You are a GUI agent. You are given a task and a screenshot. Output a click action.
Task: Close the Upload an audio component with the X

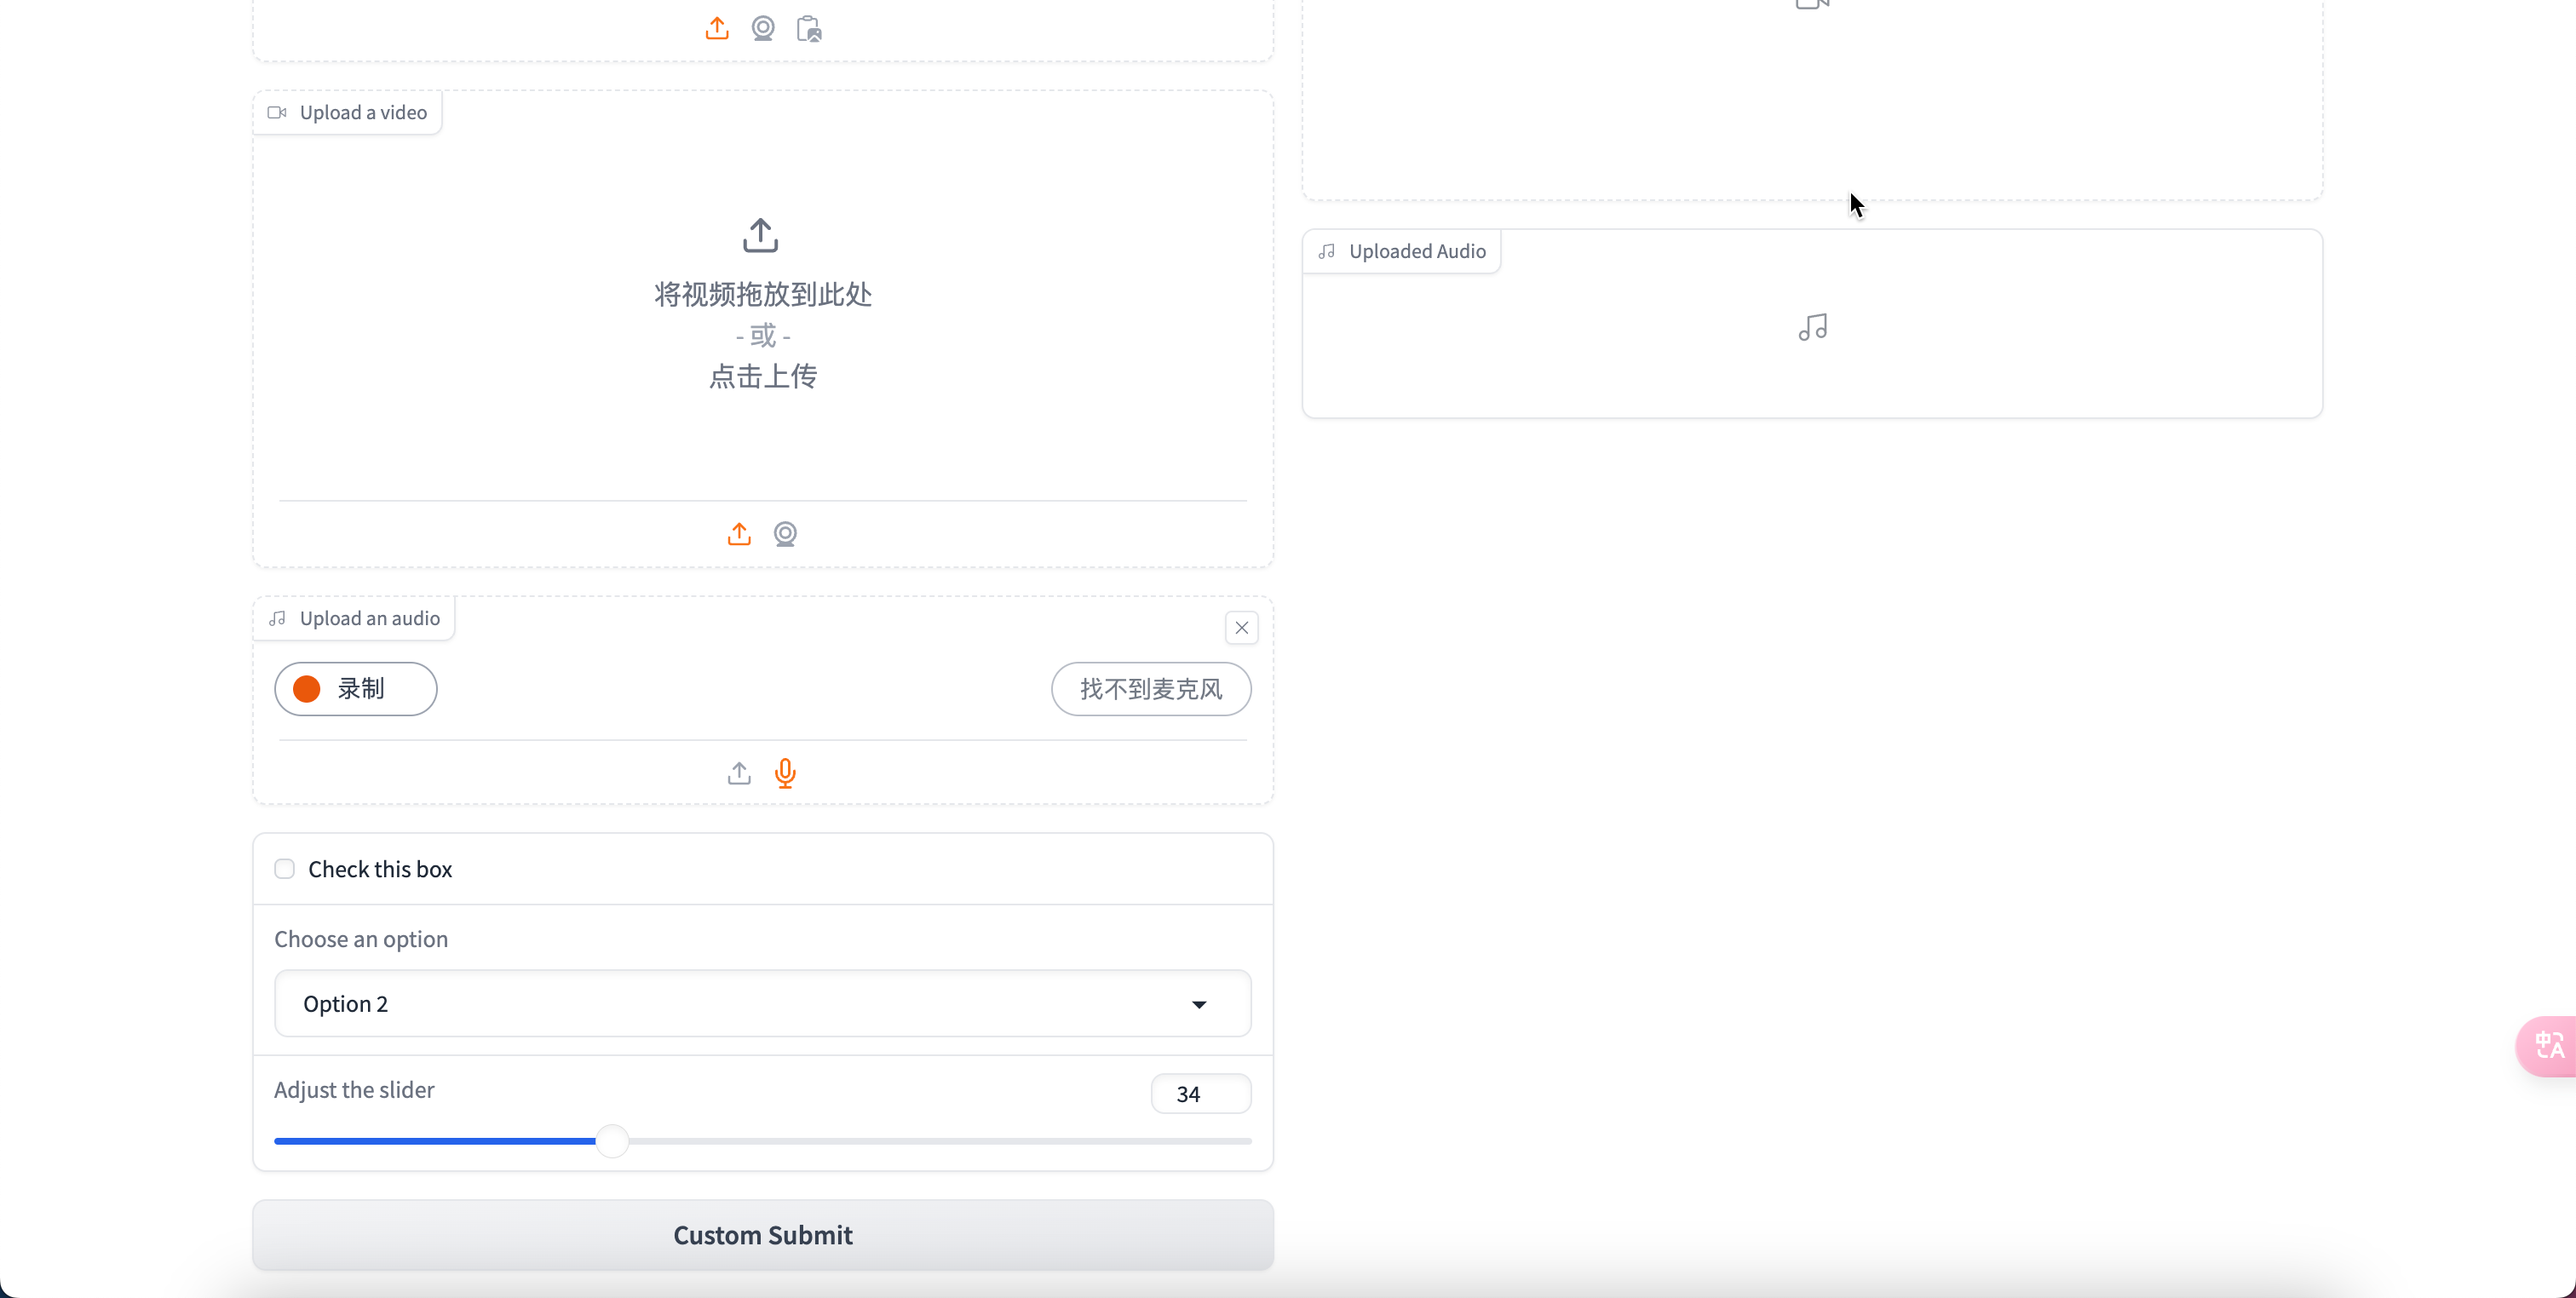pos(1242,627)
